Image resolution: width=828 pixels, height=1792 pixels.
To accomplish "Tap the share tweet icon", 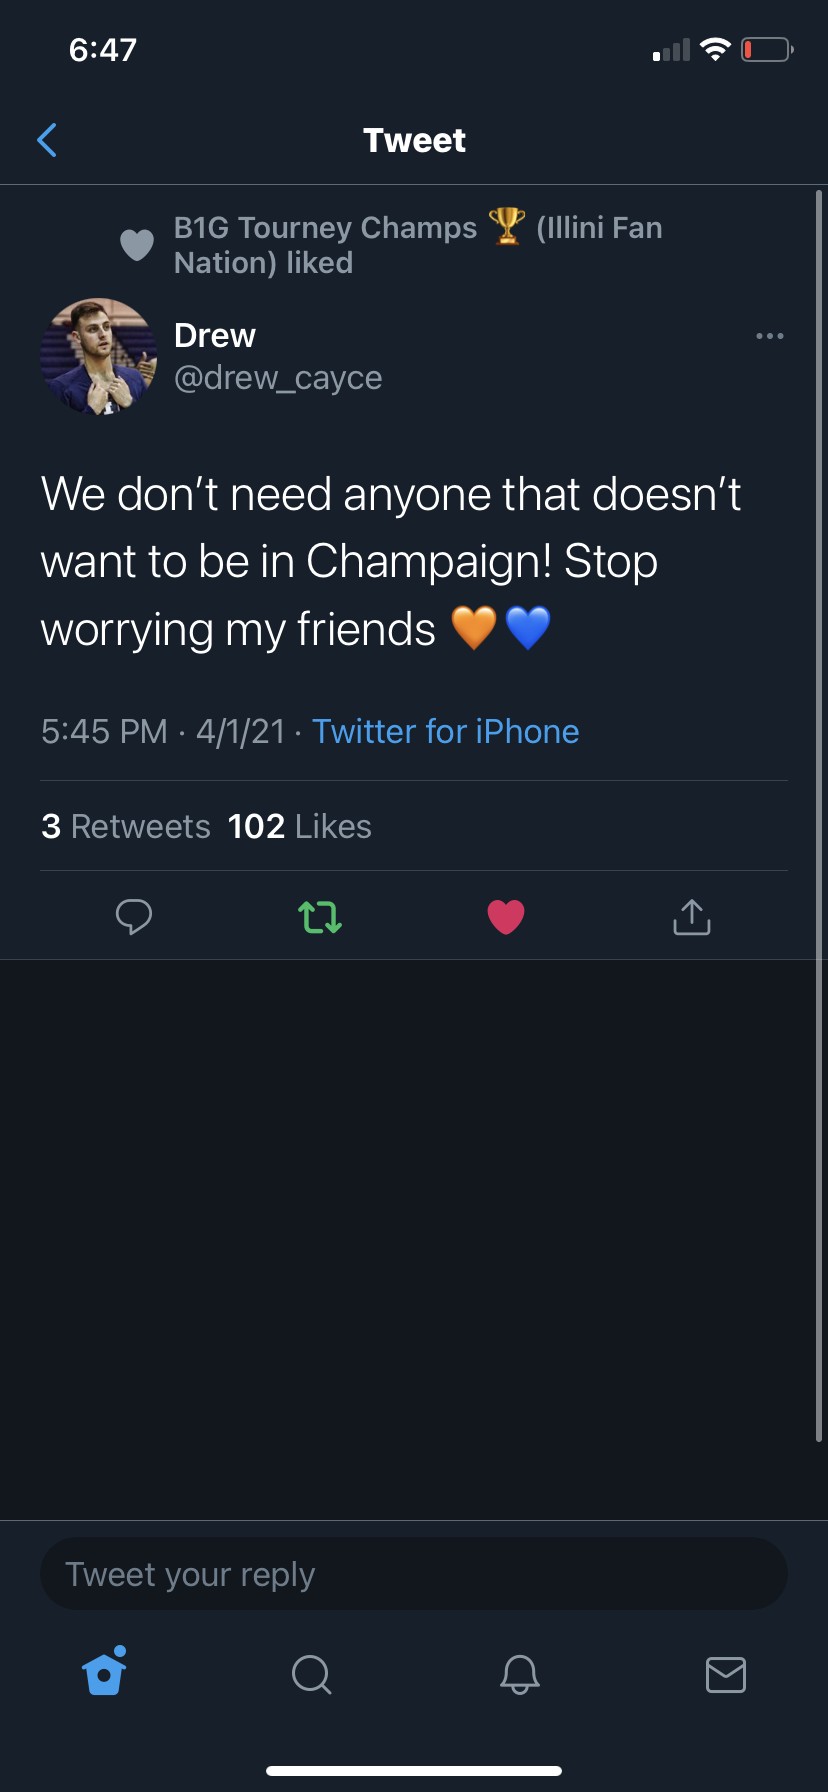I will click(692, 916).
